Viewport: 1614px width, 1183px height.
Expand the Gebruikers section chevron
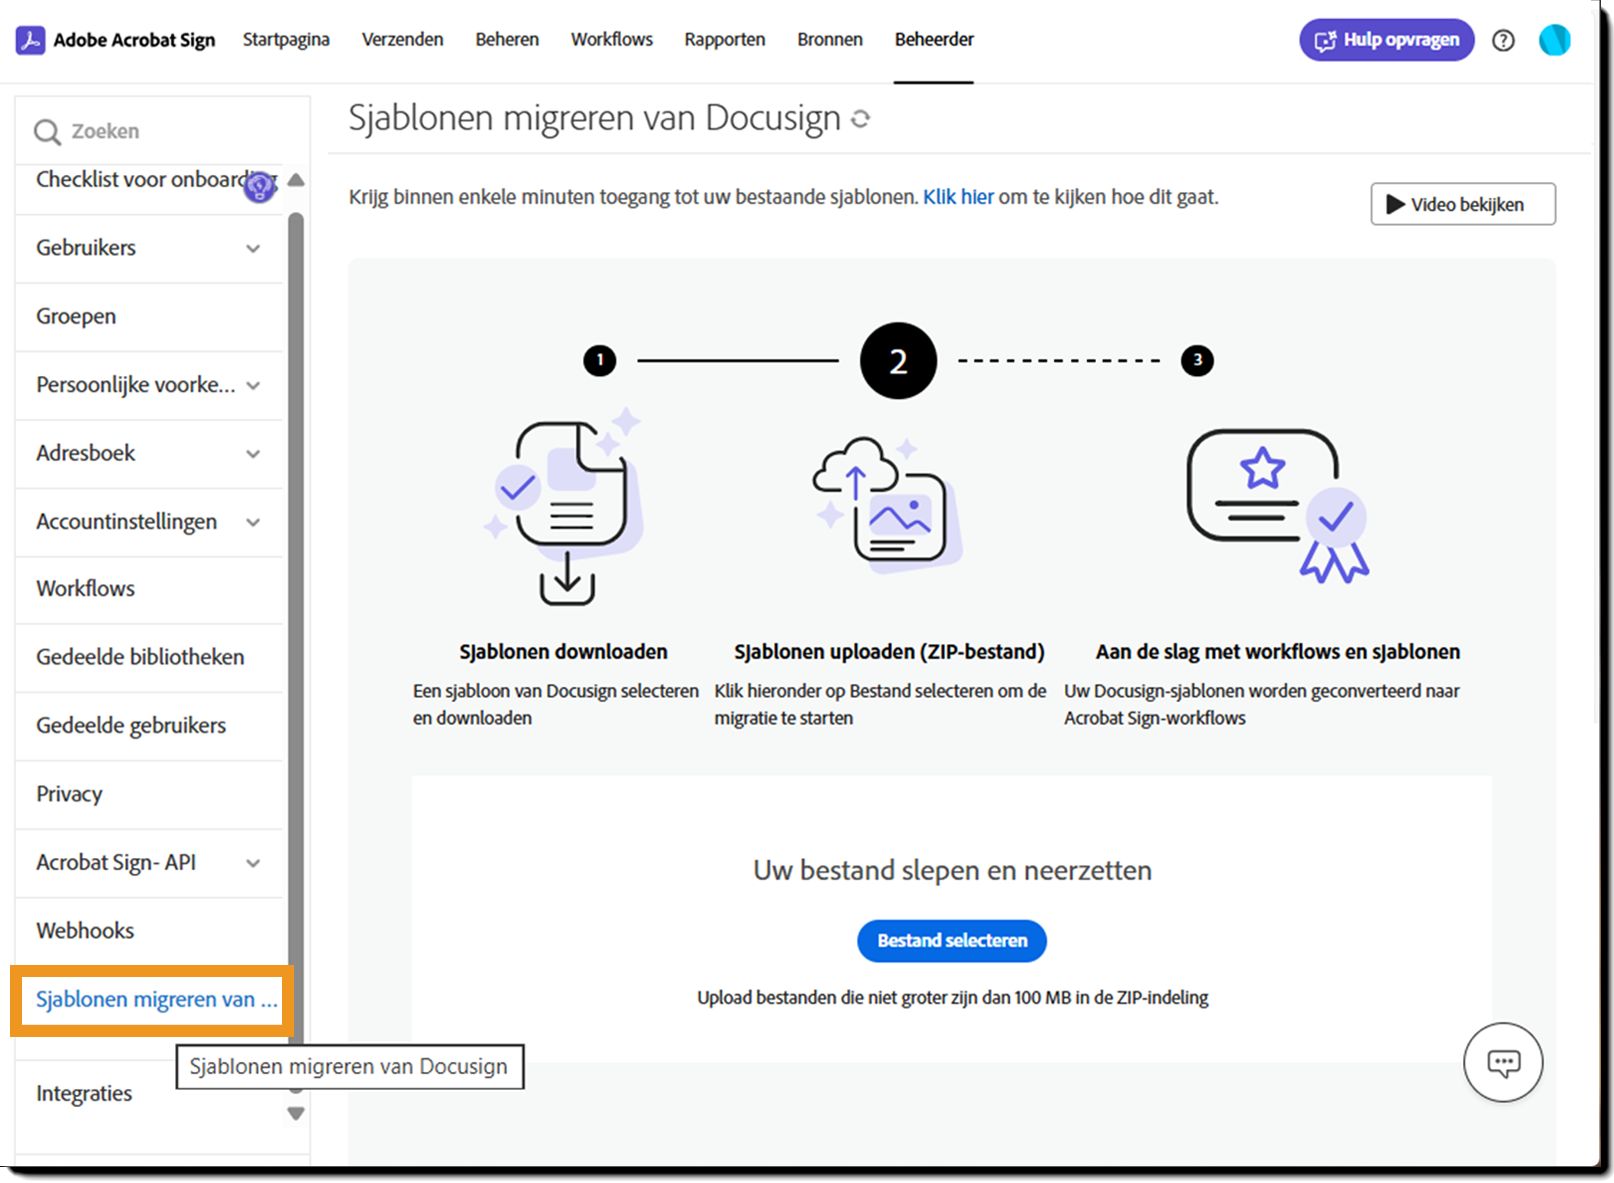click(x=254, y=249)
